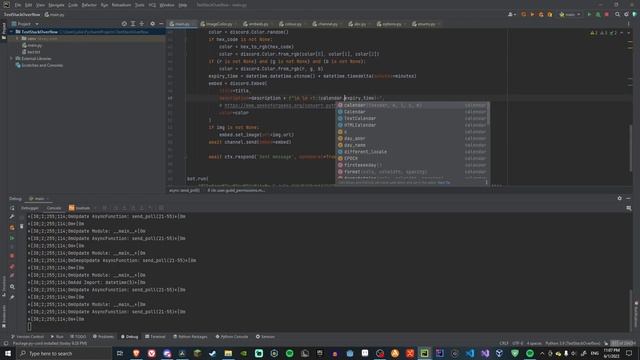Open Task View on taskbar

[120, 353]
